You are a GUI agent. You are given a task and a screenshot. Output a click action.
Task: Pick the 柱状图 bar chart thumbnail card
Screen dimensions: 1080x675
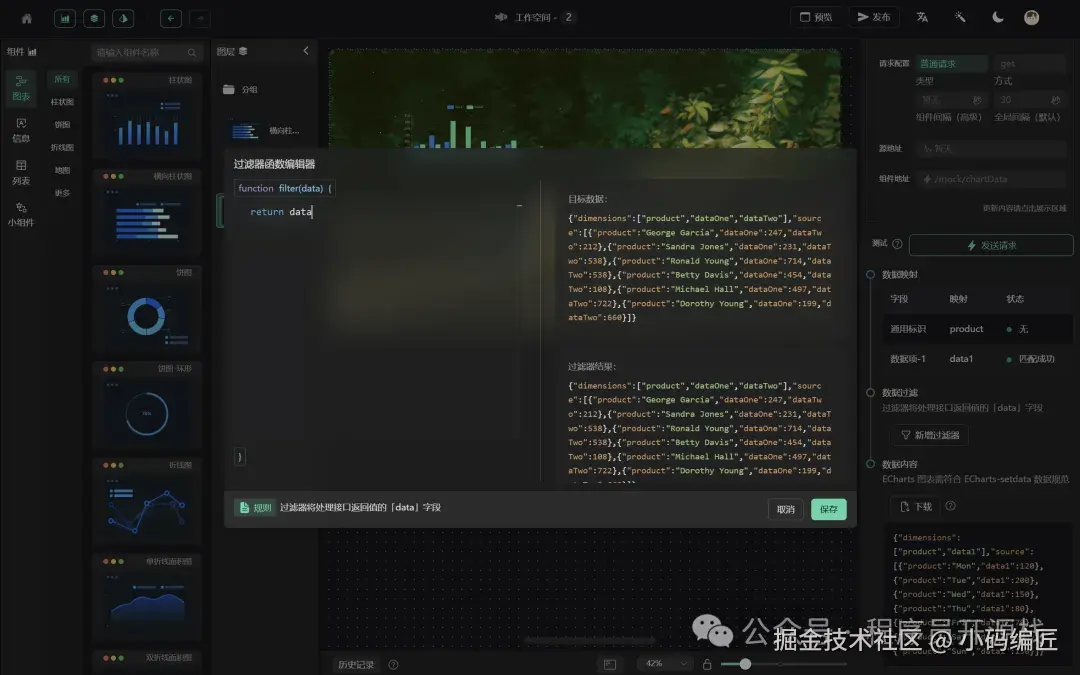(x=147, y=116)
